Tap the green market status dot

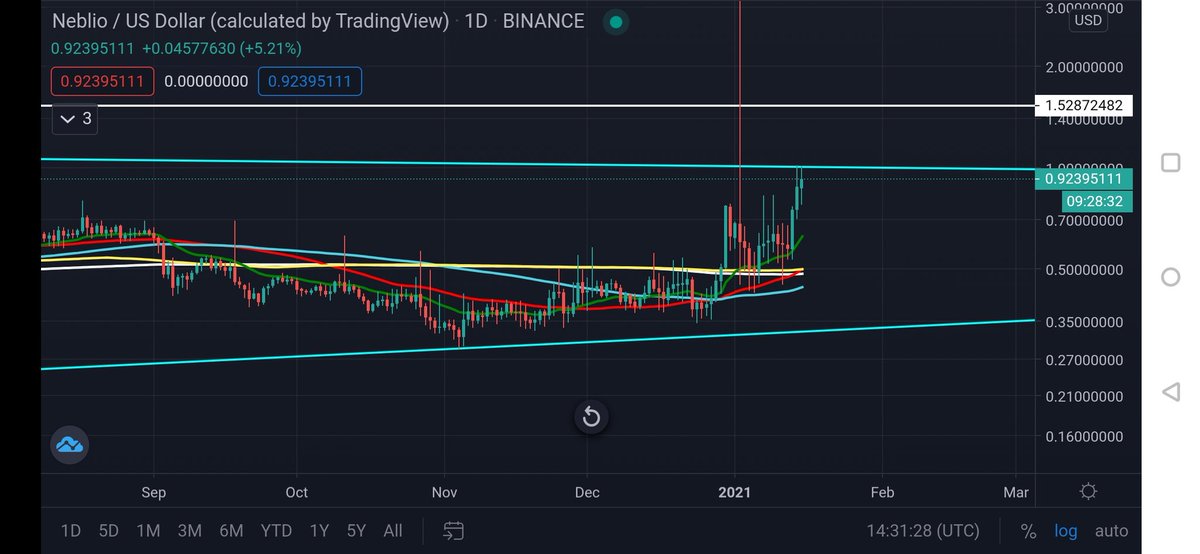[616, 21]
